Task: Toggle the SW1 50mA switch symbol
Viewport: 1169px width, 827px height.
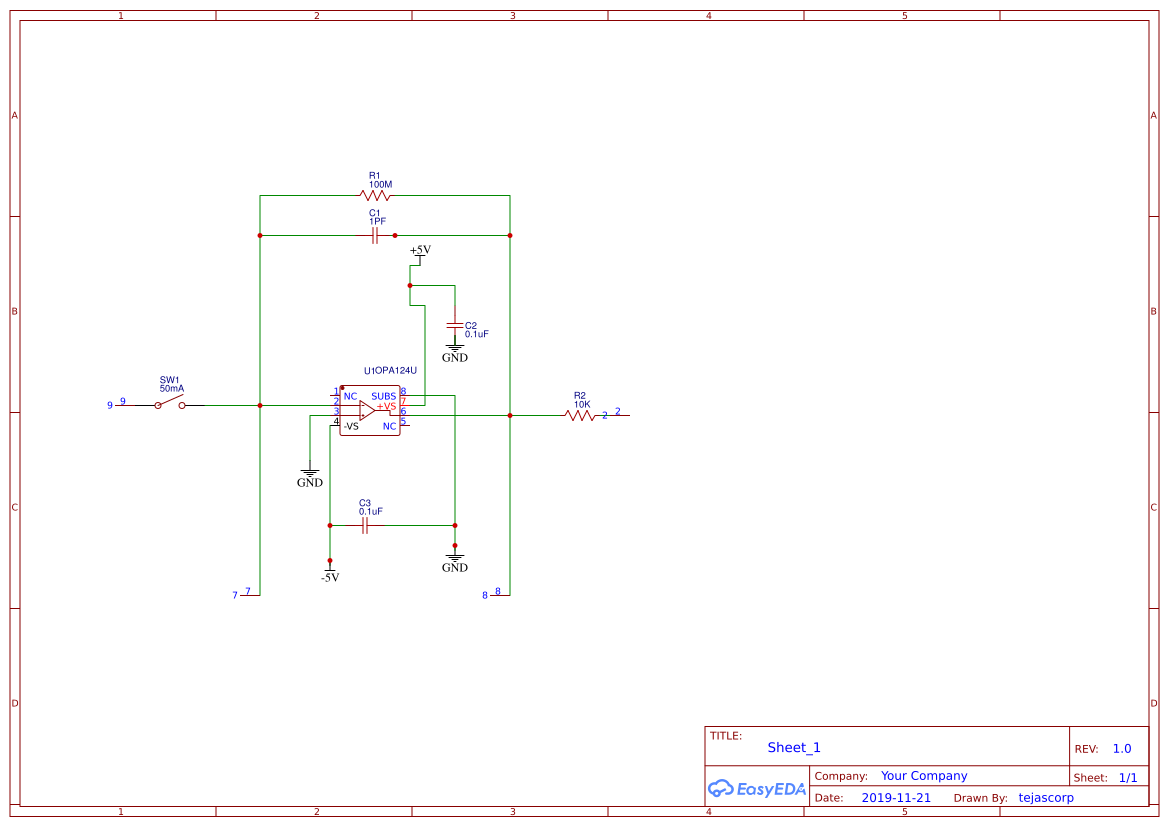Action: [169, 405]
